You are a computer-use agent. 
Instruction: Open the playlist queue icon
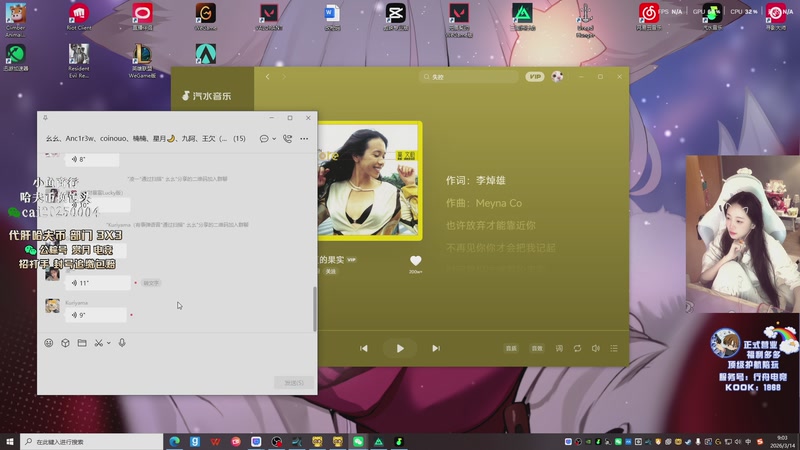614,348
